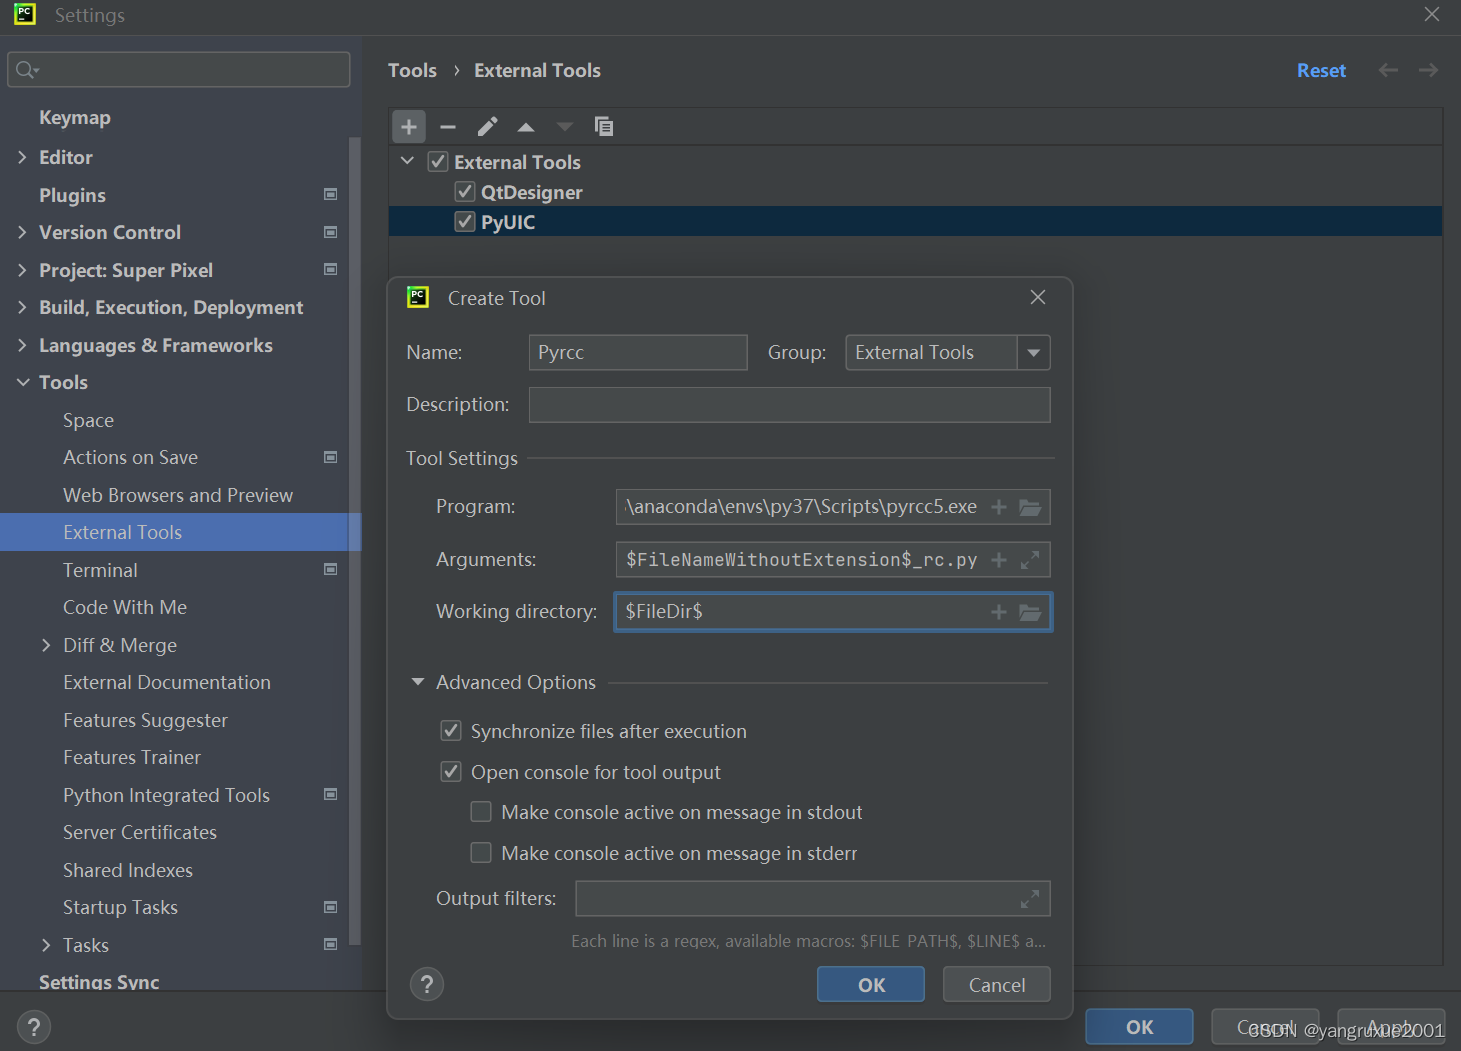Move tool down with down arrow
The height and width of the screenshot is (1051, 1461).
tap(565, 127)
